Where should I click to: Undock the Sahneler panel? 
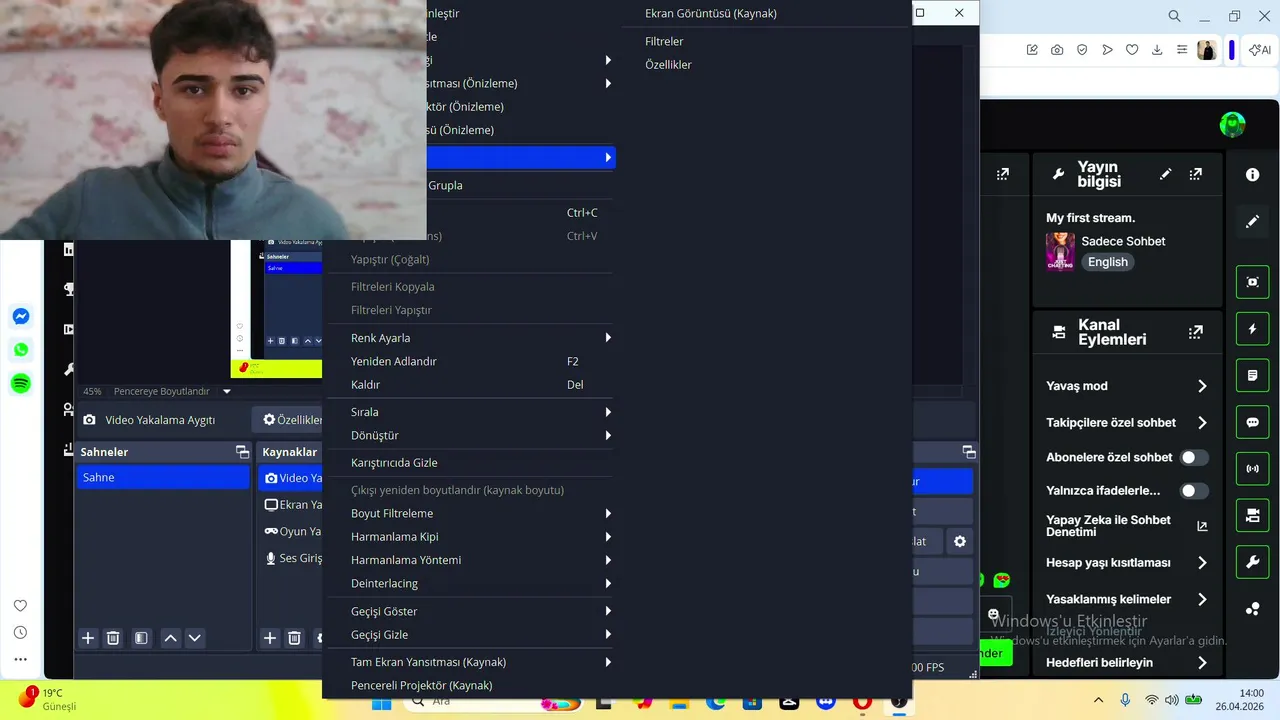[242, 452]
